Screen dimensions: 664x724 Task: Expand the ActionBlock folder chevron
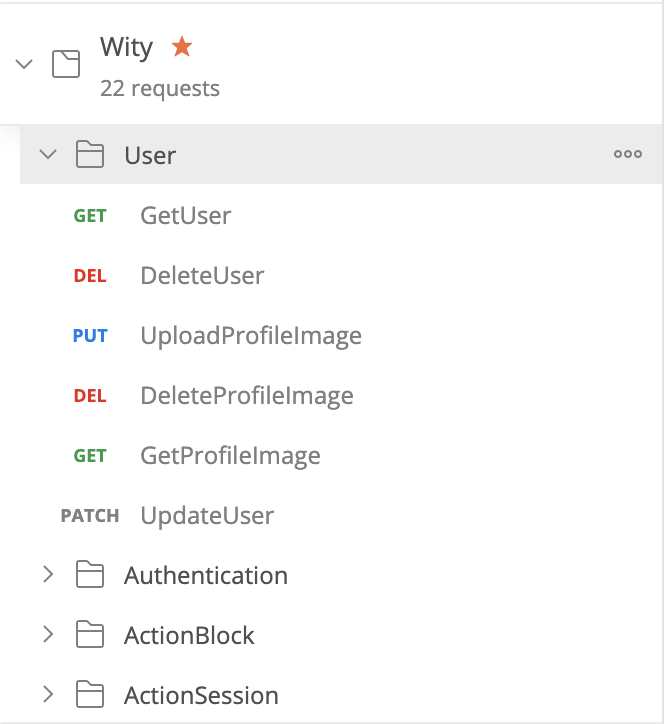pyautogui.click(x=48, y=634)
